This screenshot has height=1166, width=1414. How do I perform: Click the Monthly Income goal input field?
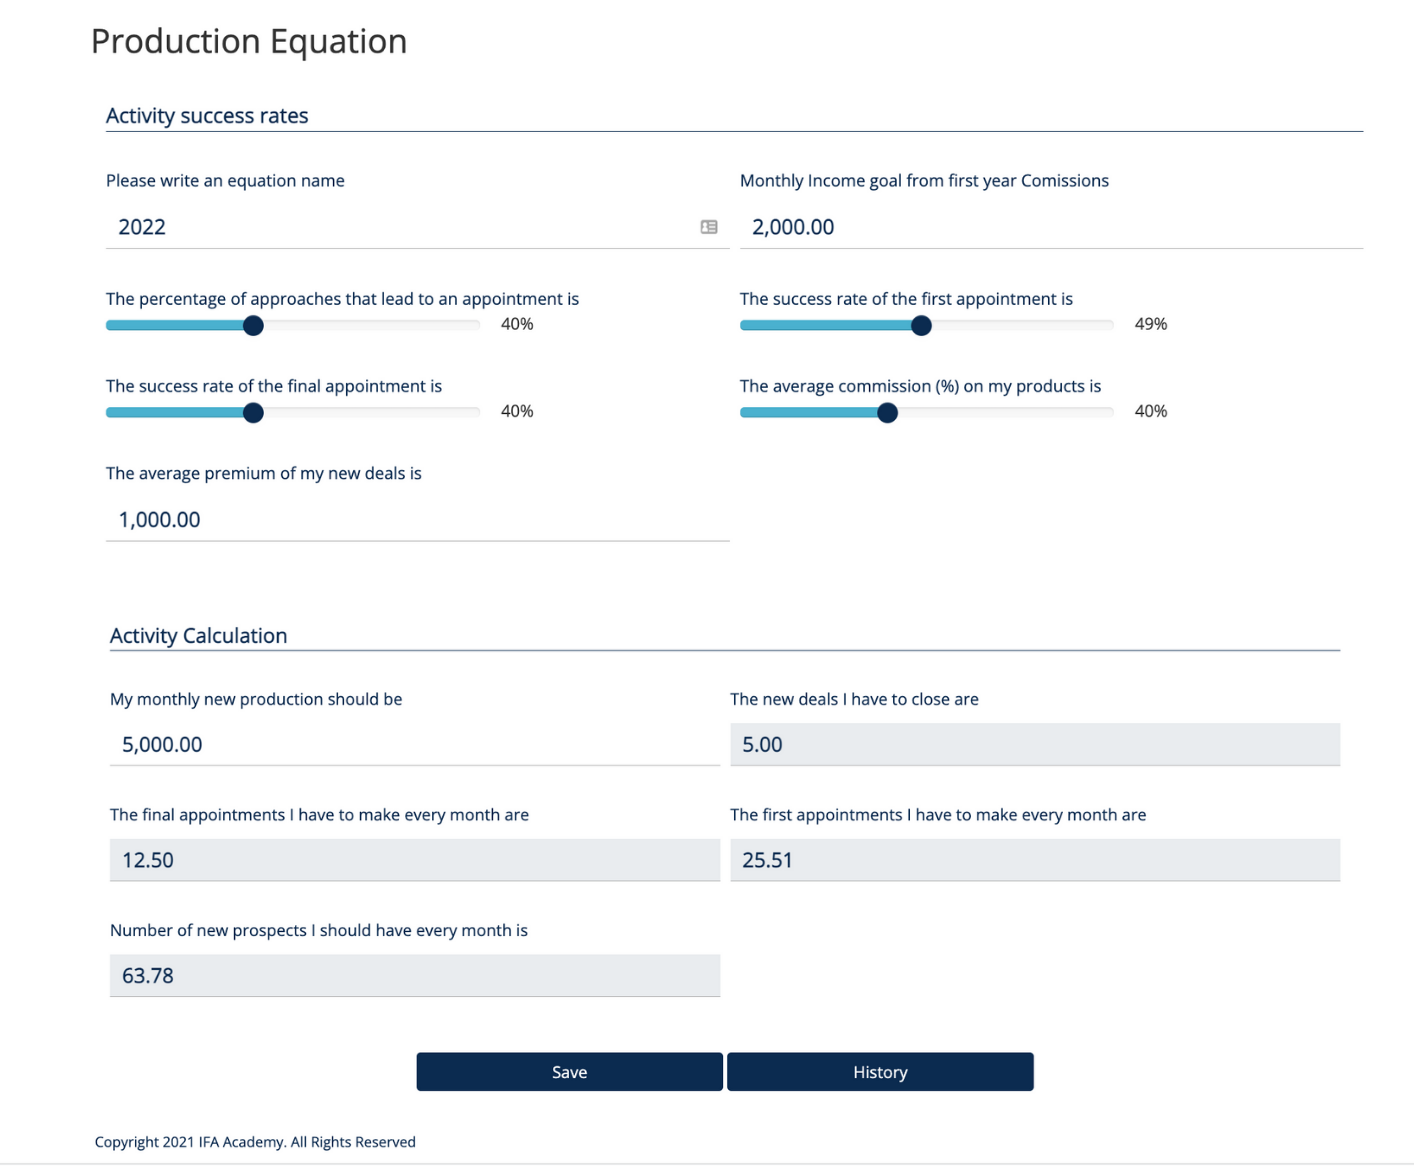pos(1050,227)
